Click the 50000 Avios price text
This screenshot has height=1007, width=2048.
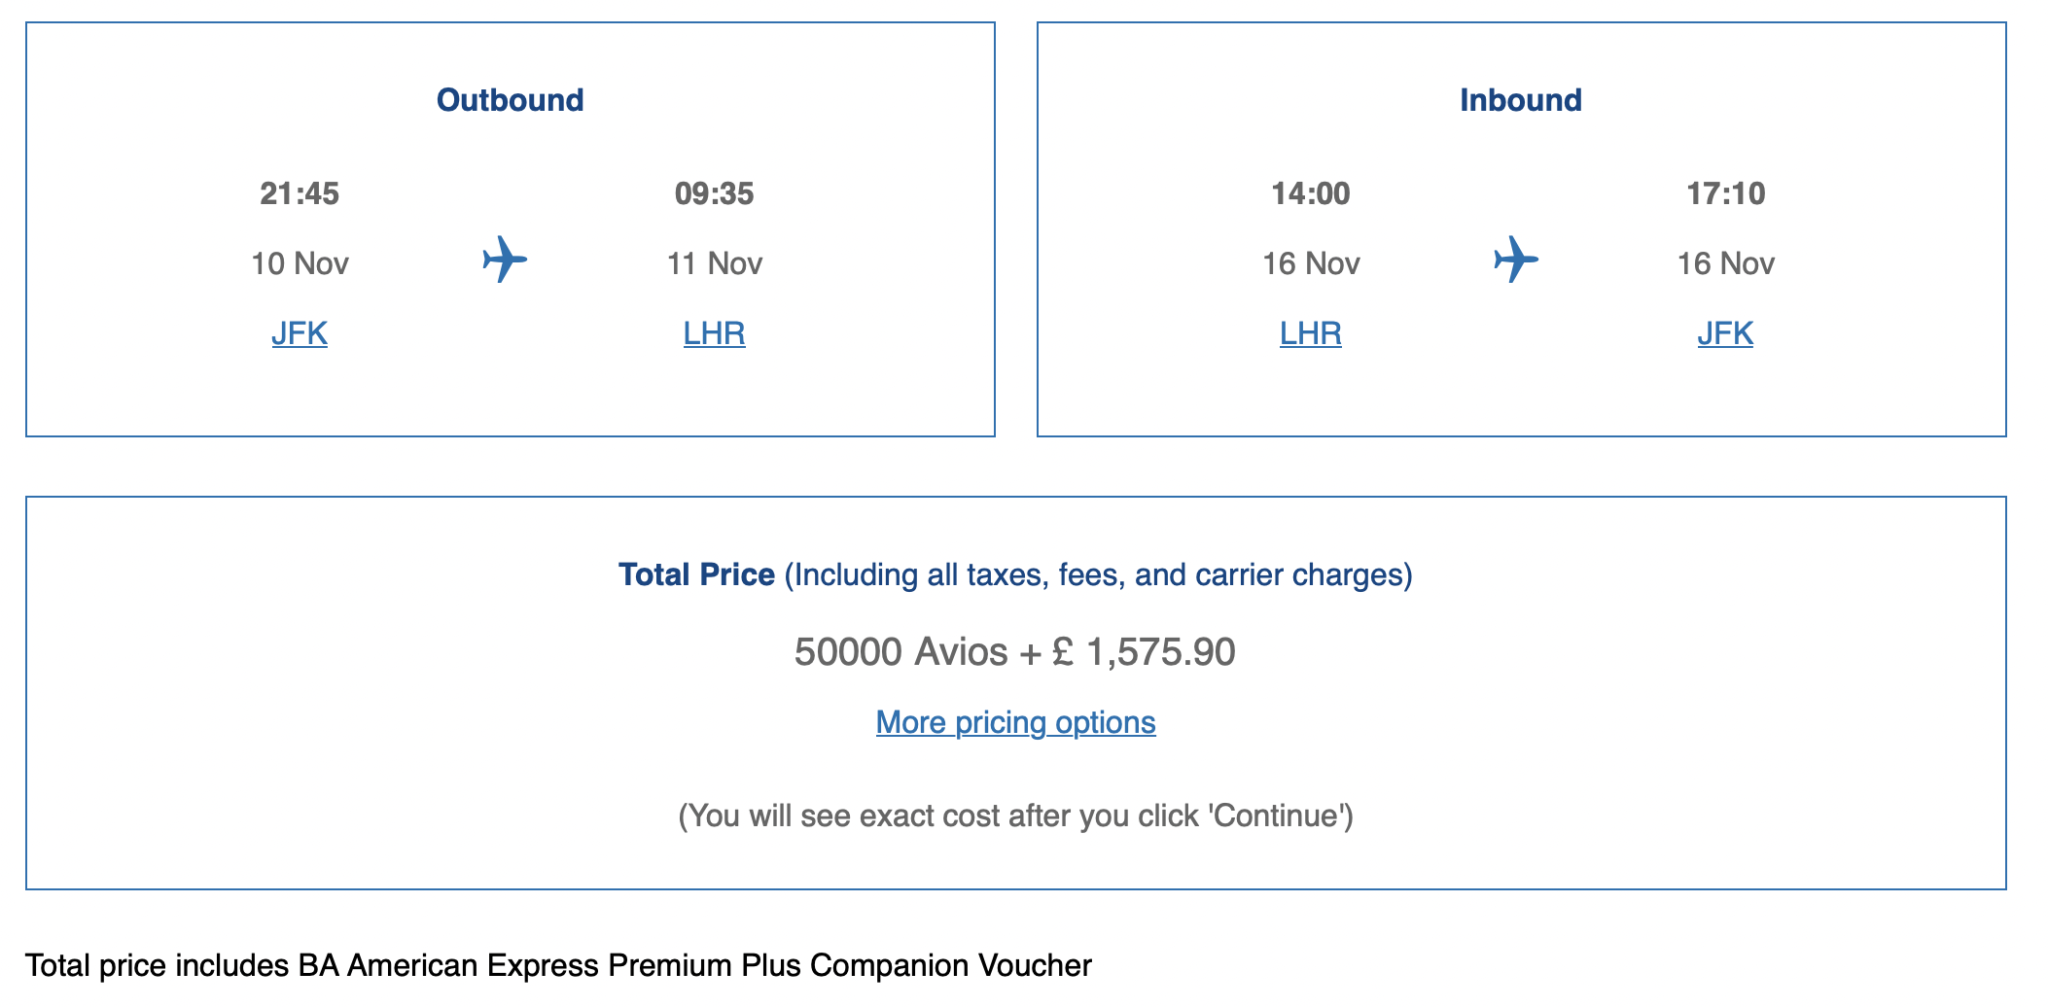tap(1013, 650)
